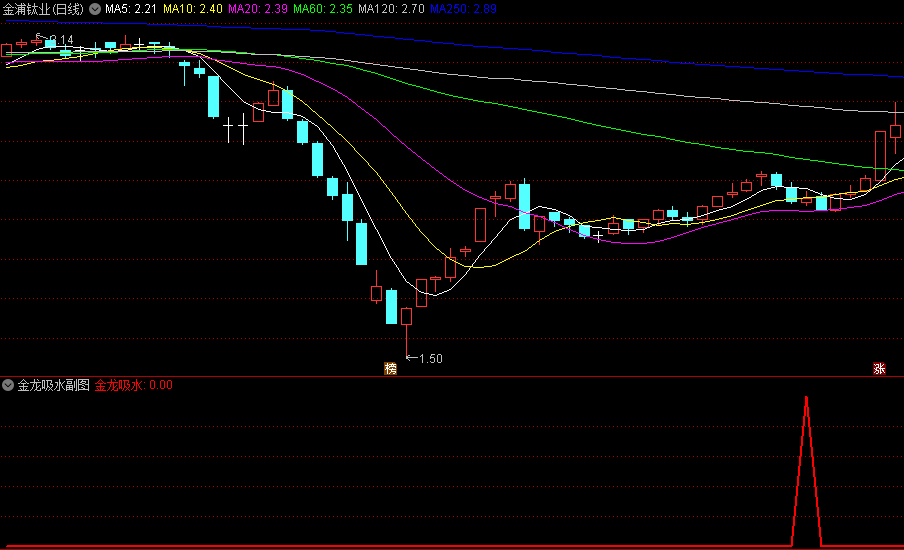Click the yellow MA10: 2.40 label

193,9
